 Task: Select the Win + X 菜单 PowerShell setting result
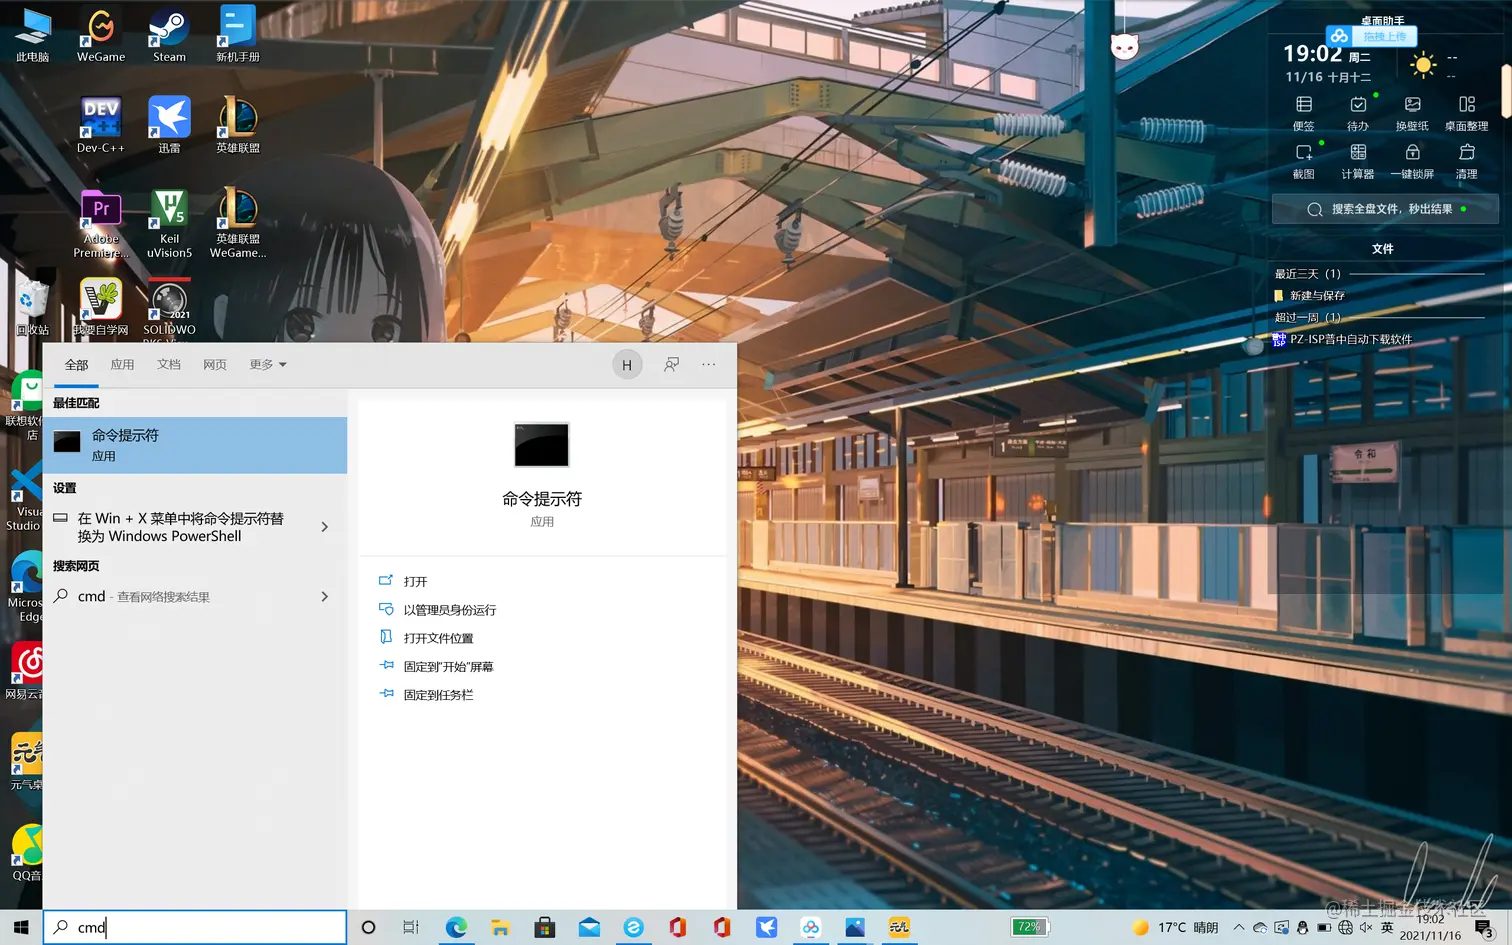[x=195, y=527]
